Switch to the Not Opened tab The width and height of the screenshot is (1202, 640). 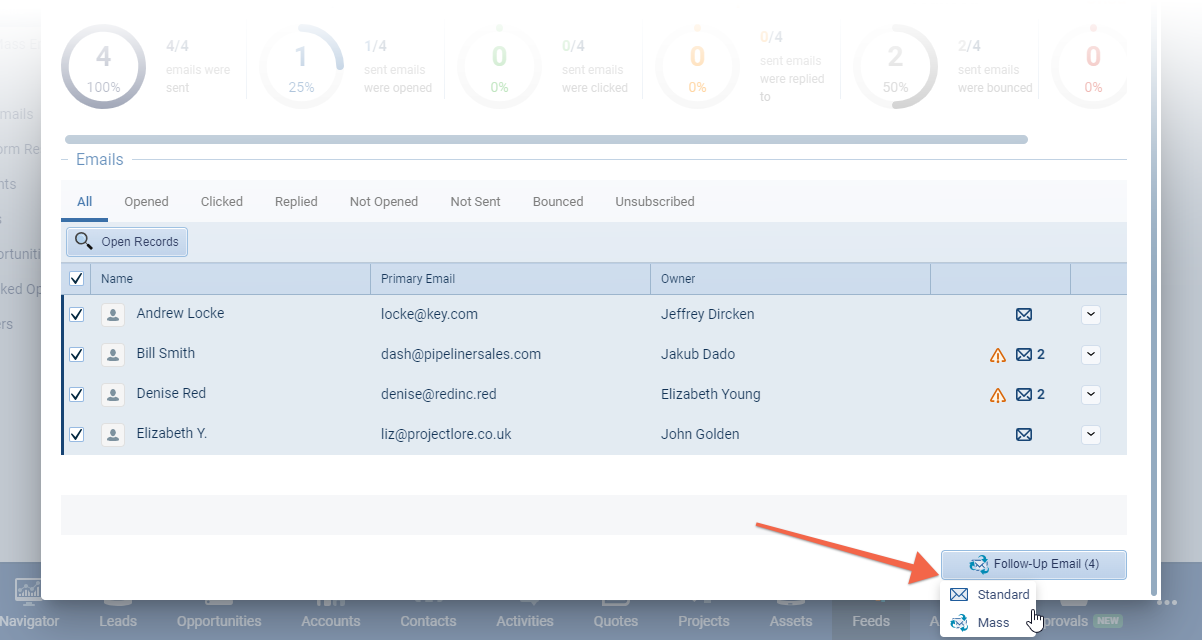point(384,202)
